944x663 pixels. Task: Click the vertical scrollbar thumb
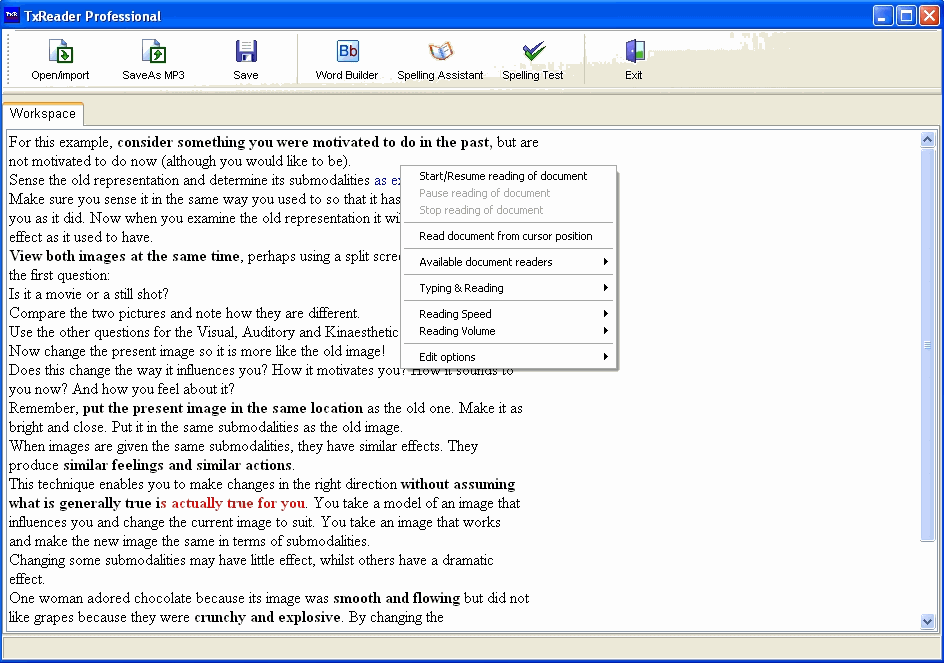927,345
